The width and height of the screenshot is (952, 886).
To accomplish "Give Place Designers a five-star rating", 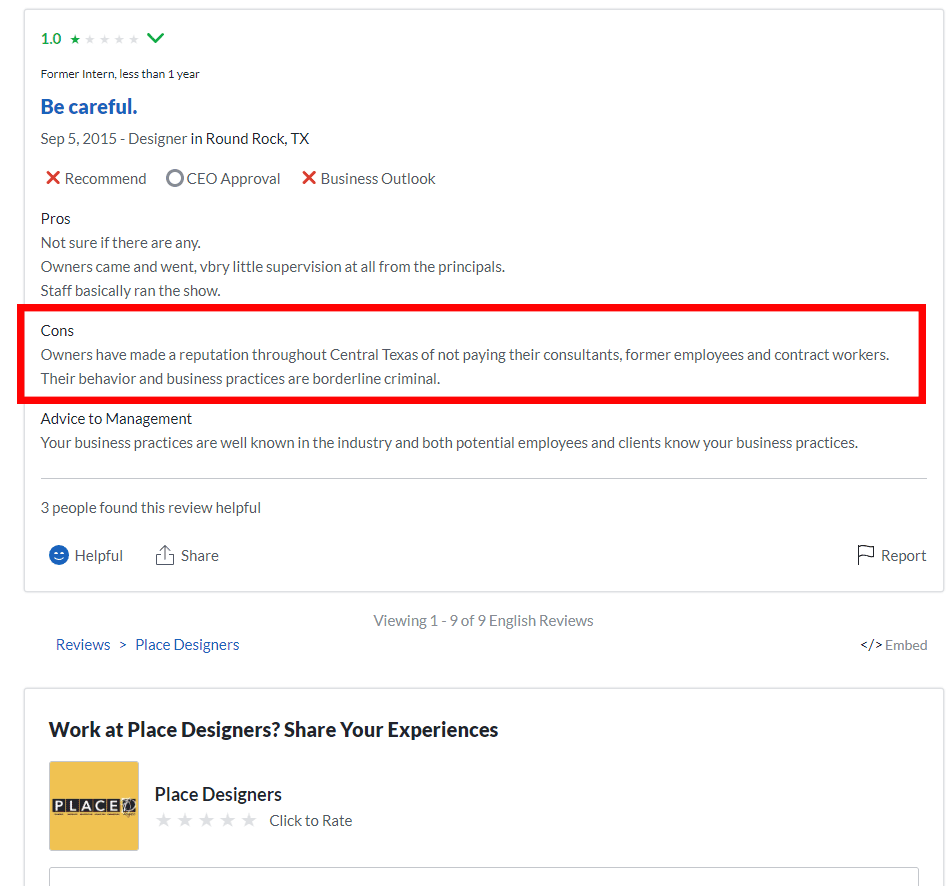I will coord(249,821).
